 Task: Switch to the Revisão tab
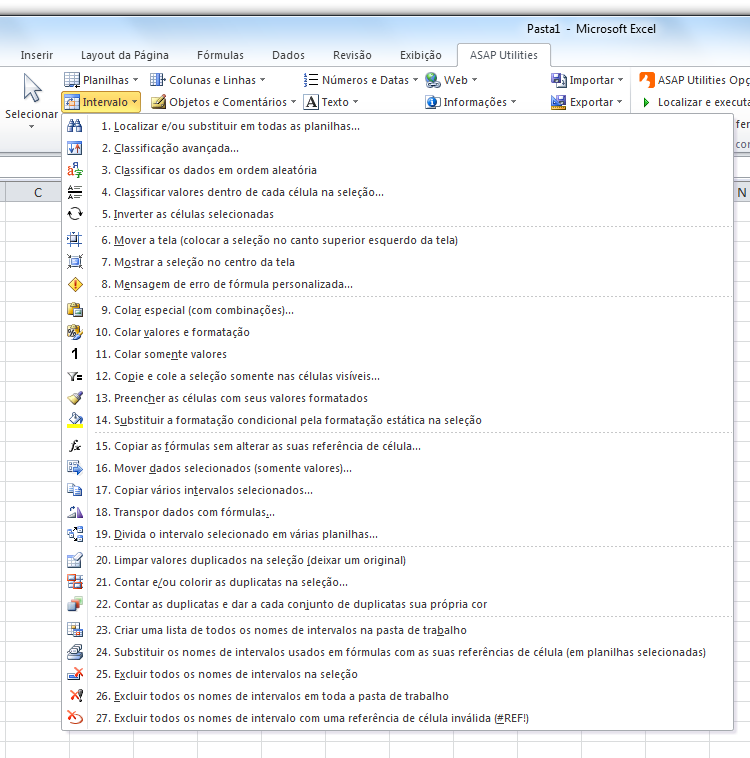pos(352,55)
